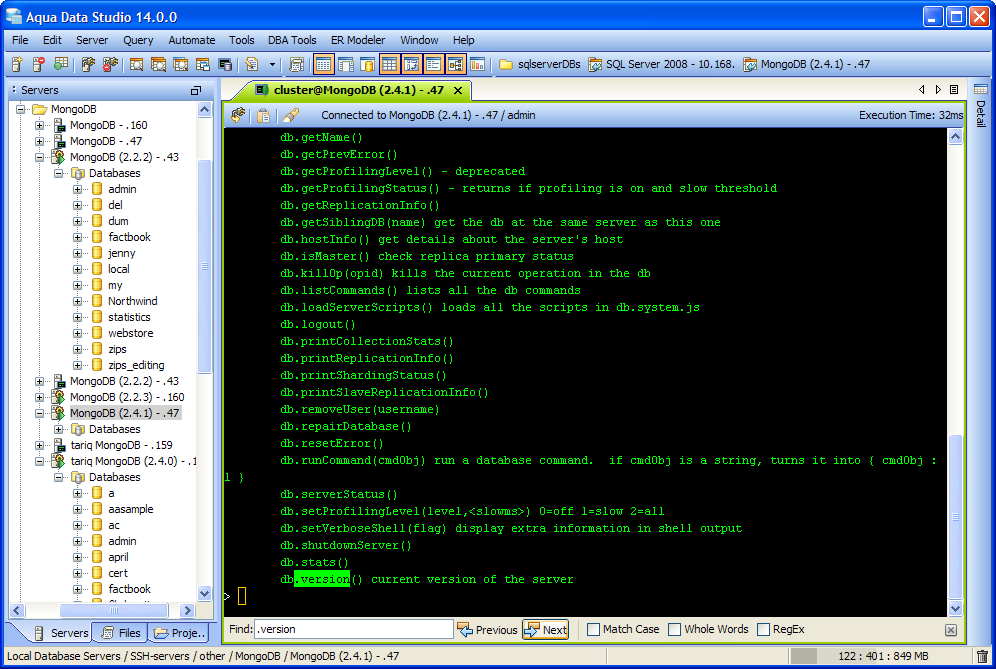The image size is (996, 669).
Task: Click the memory usage bar in status bar
Action: tap(880, 656)
